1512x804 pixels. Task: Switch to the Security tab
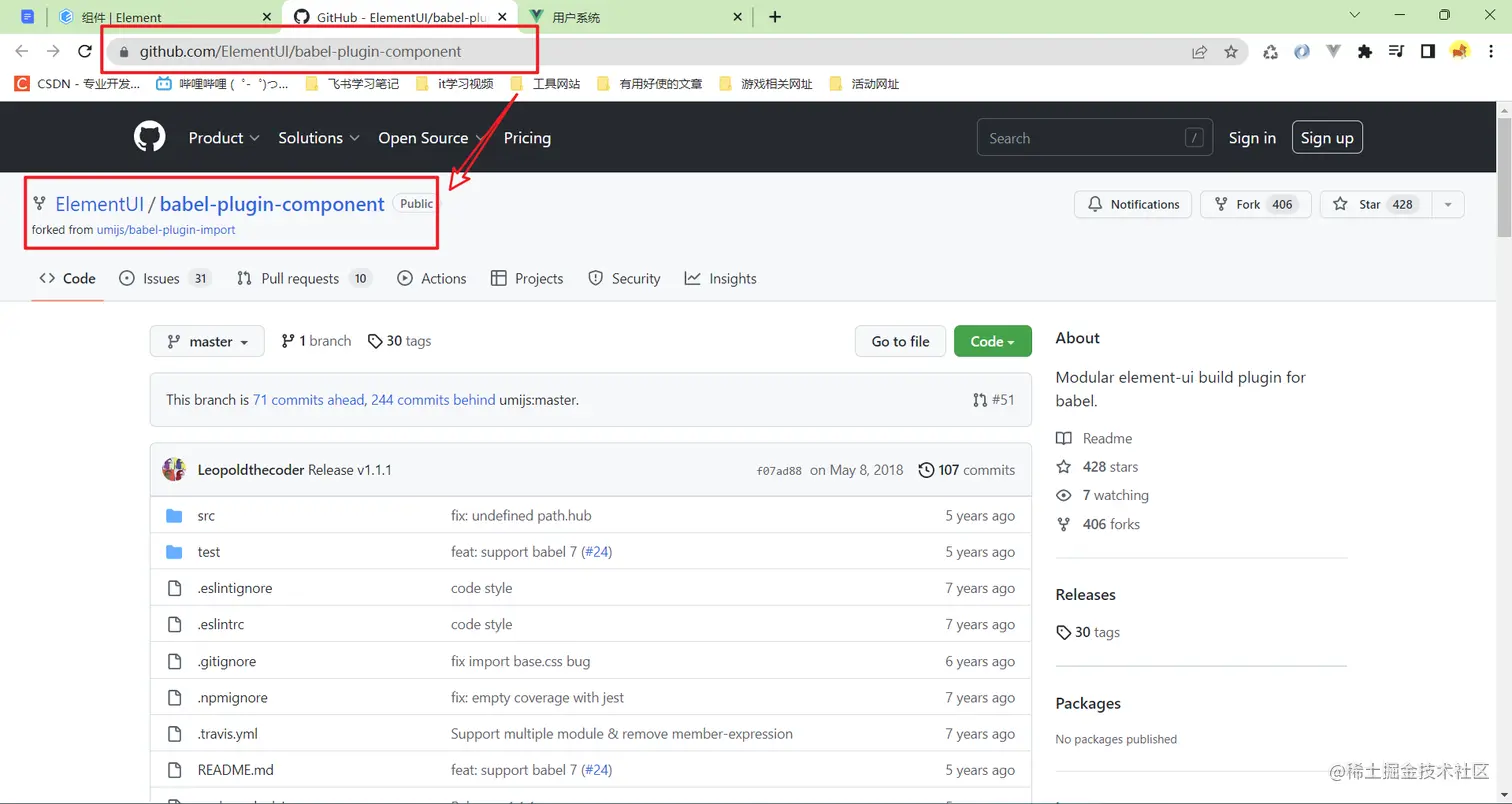coord(624,279)
